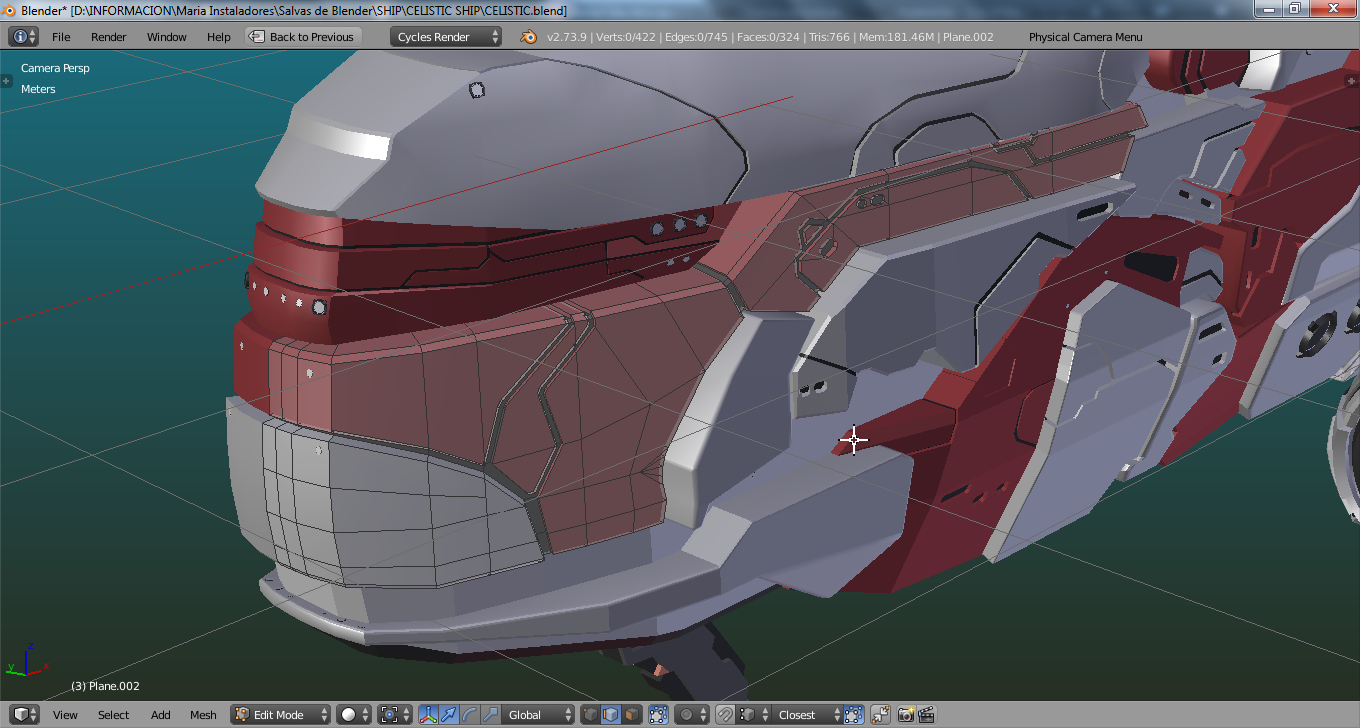Open the Edit Mode selector dropdown
Screen dimensions: 1360x728
coord(281,715)
